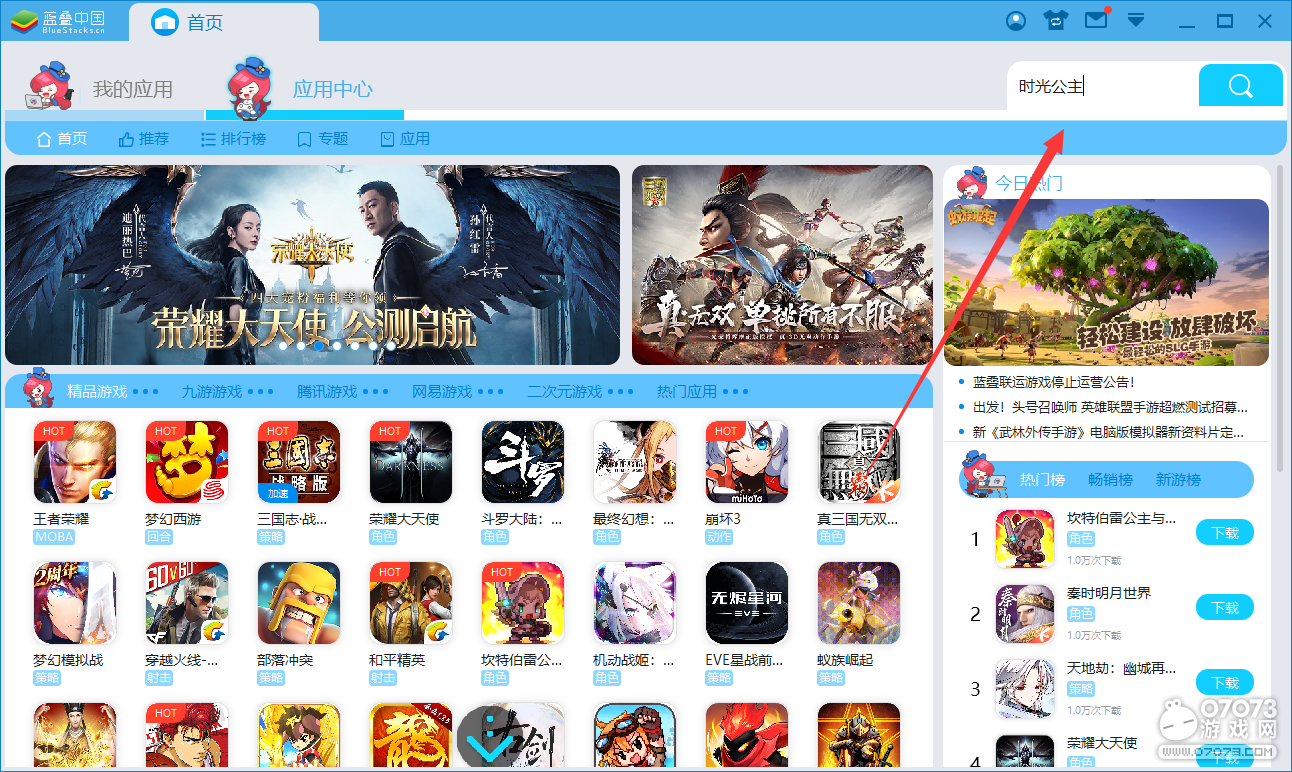Open the mail notification icon
Screen dimensions: 1292x772
pyautogui.click(x=1097, y=19)
